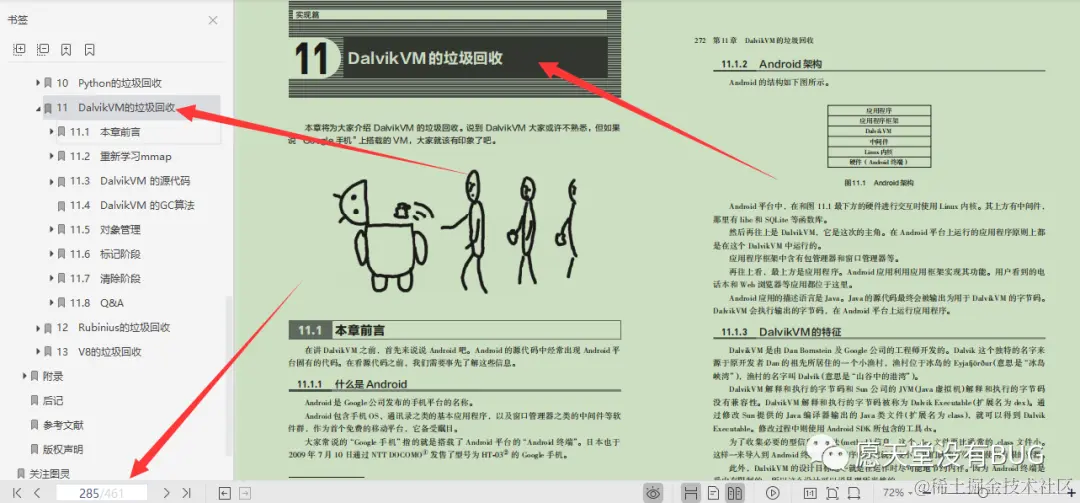
Task: Open the 关注图灵 bookmark
Action: point(50,474)
